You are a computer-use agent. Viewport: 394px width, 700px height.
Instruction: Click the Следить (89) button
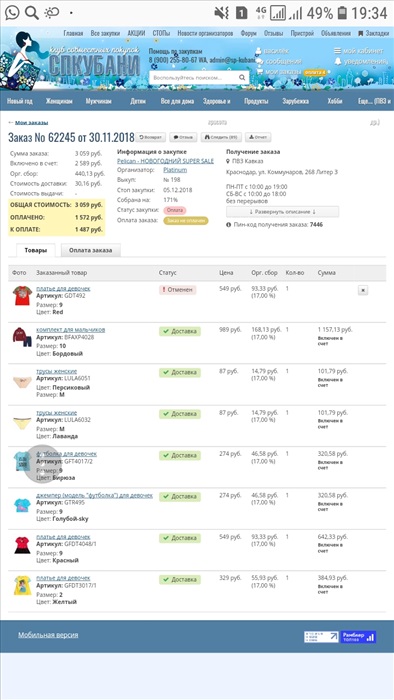click(x=220, y=138)
